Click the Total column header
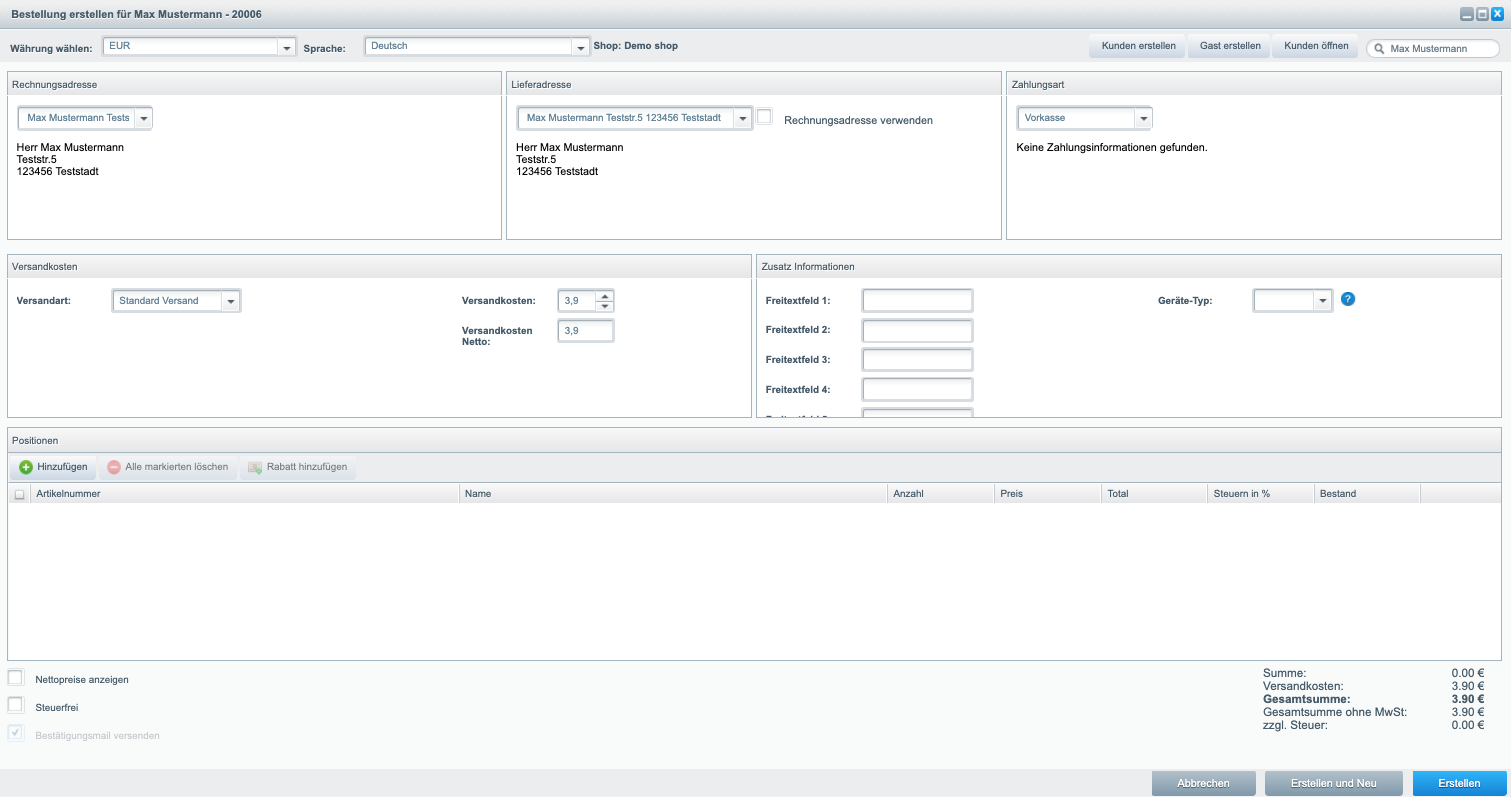 point(1154,494)
